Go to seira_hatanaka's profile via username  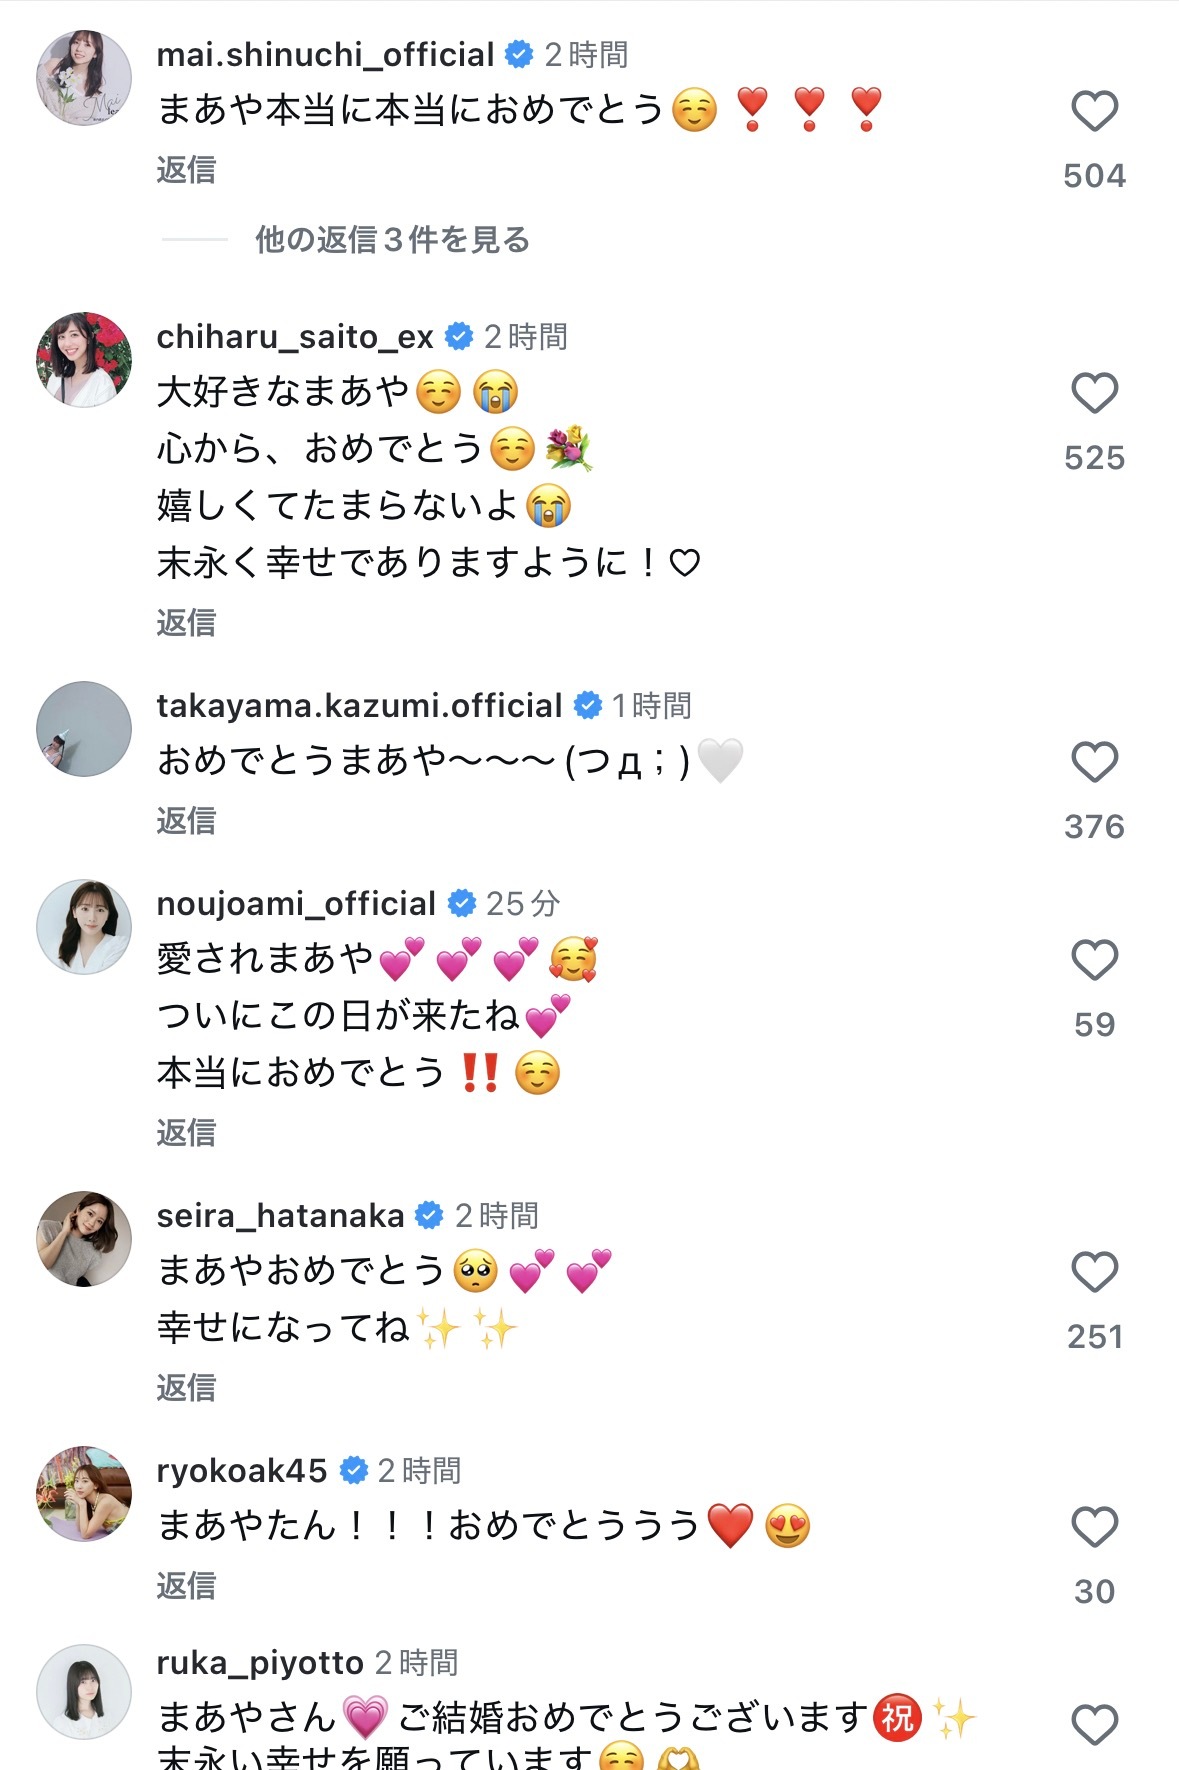pos(280,1216)
